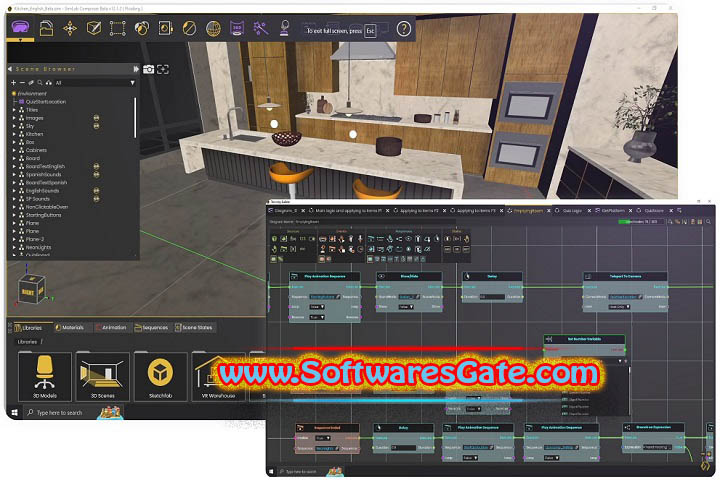Expand the Kitchen tree node

click(14, 134)
